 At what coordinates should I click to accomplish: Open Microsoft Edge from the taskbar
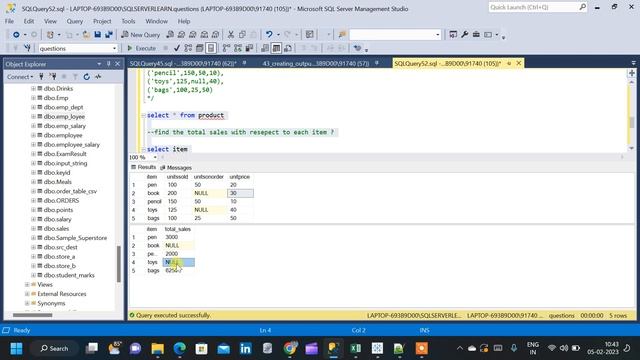tap(179, 348)
